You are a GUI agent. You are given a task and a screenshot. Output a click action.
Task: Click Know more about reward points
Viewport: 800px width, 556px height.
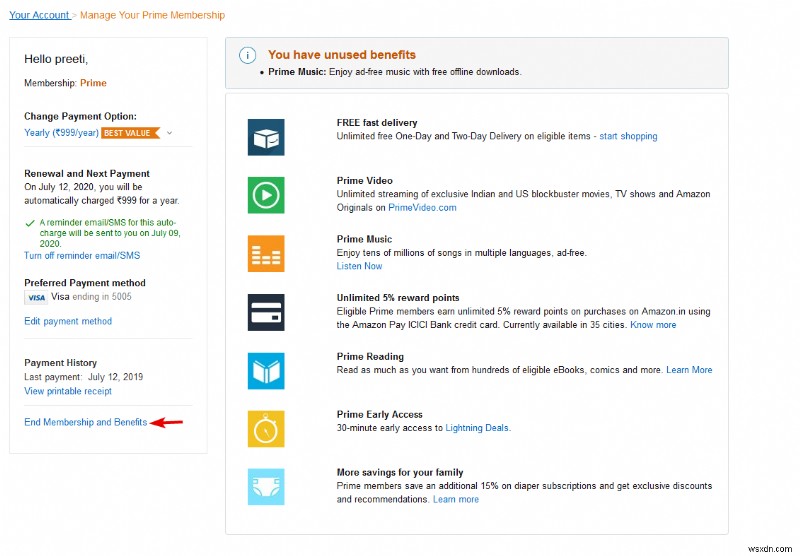coord(653,325)
